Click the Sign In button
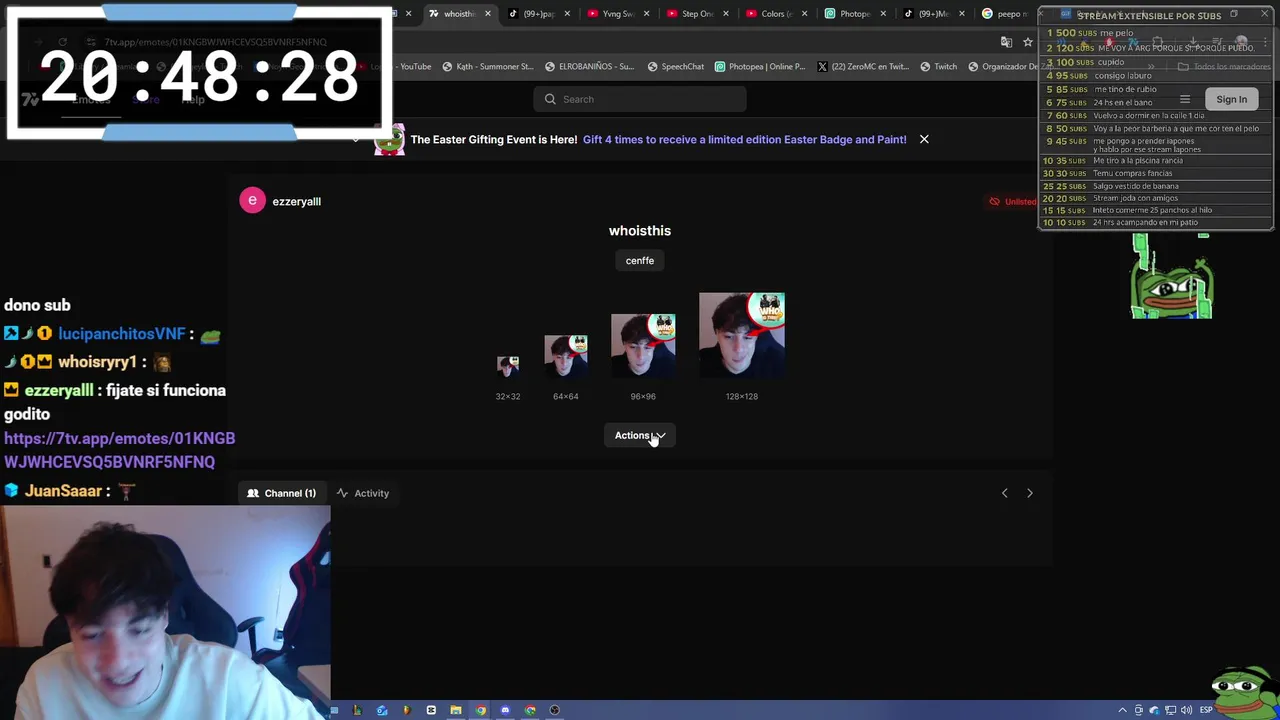Viewport: 1280px width, 720px height. [1231, 99]
